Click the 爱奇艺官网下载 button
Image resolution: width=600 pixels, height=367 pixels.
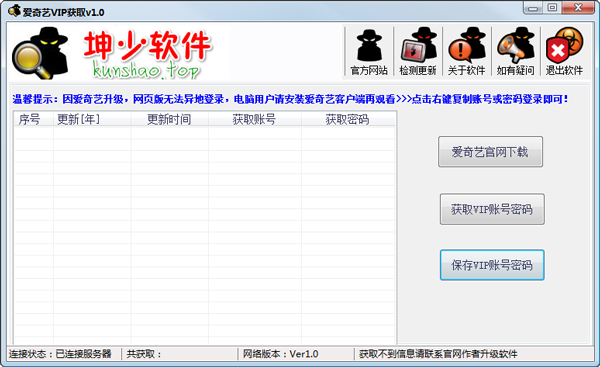[490, 152]
